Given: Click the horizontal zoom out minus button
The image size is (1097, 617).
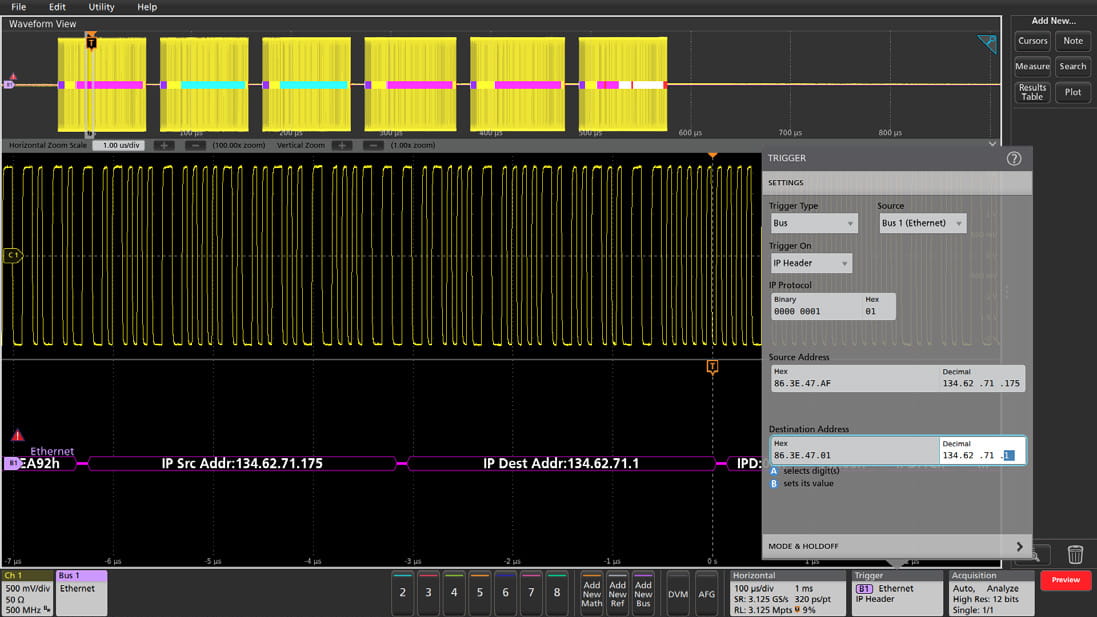Looking at the screenshot, I should (195, 146).
